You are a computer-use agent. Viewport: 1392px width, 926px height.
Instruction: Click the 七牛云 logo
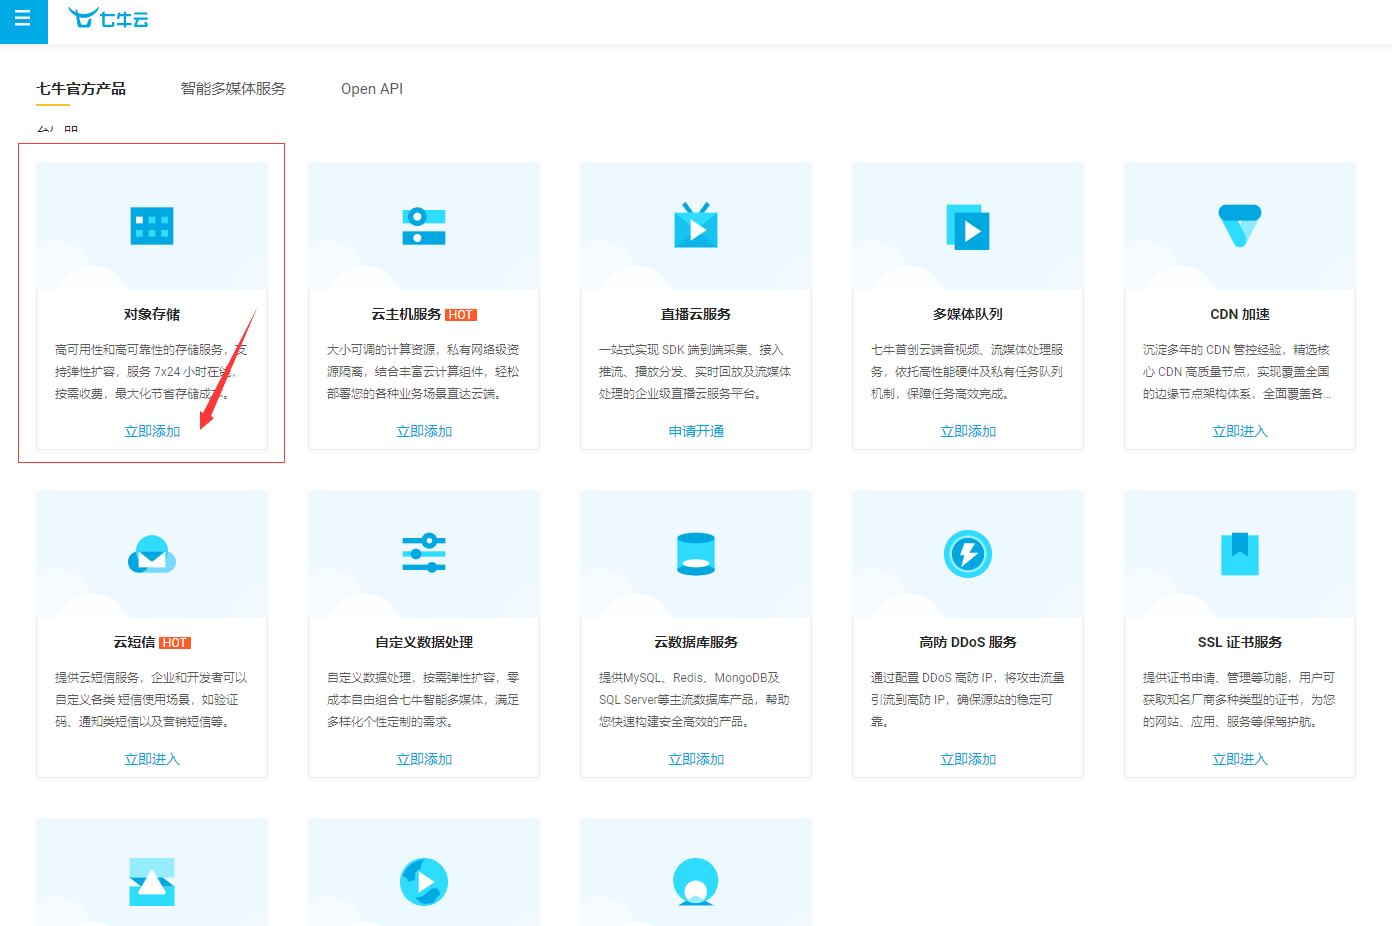(x=108, y=18)
